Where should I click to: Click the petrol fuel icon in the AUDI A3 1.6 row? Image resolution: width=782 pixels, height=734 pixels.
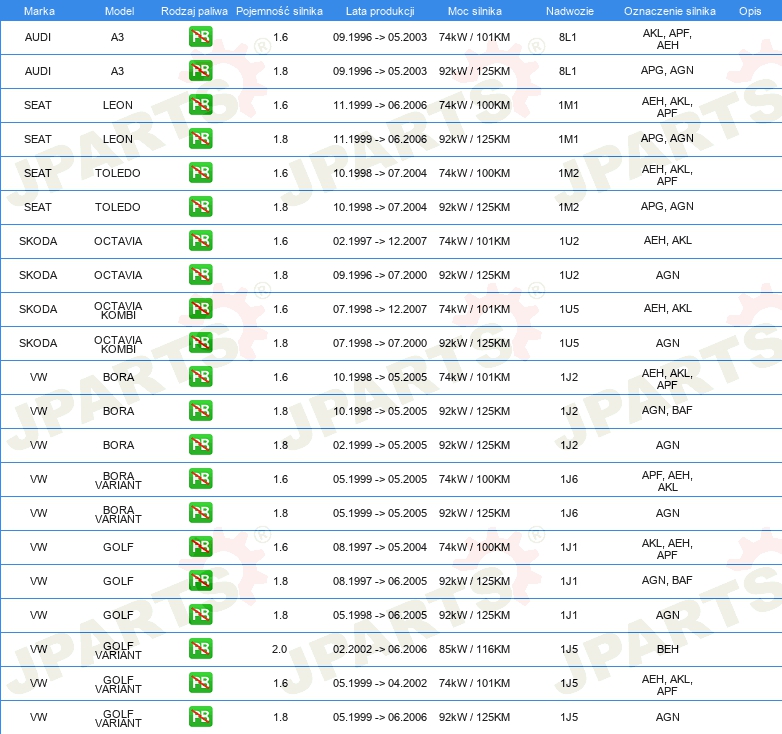tap(200, 37)
